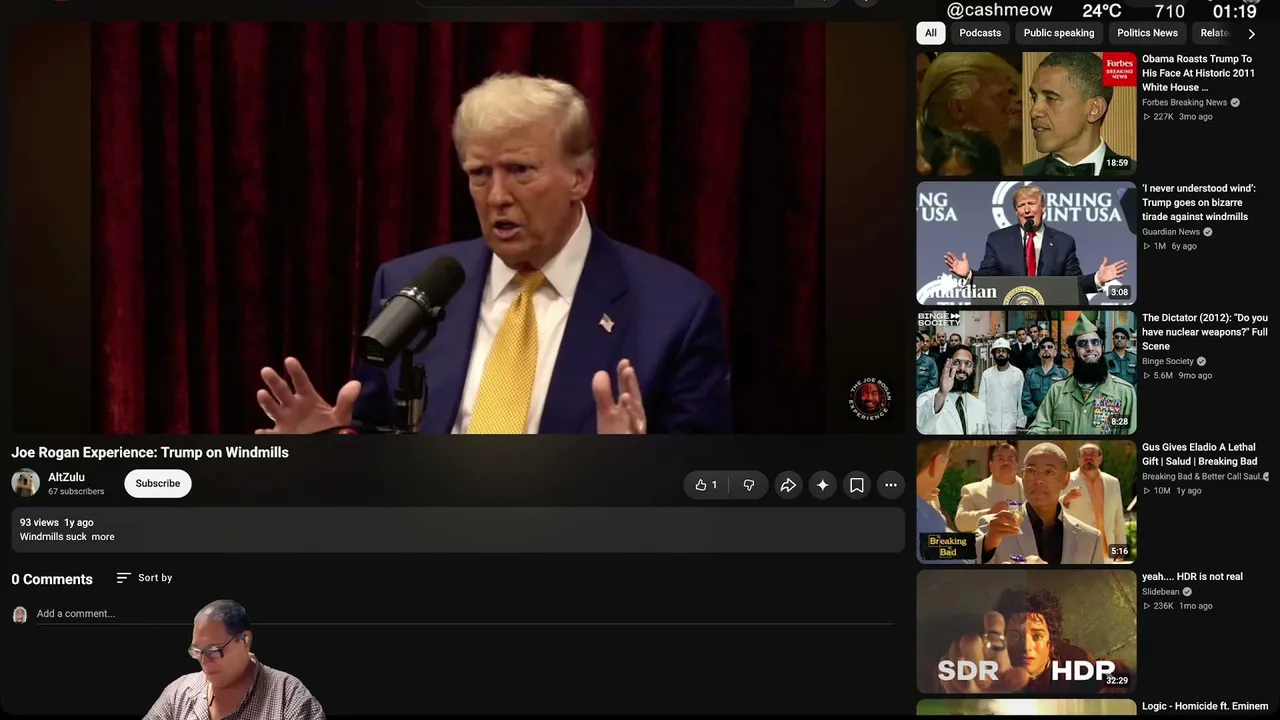This screenshot has height=720, width=1280.
Task: Open the Sort by comments menu
Action: click(144, 578)
